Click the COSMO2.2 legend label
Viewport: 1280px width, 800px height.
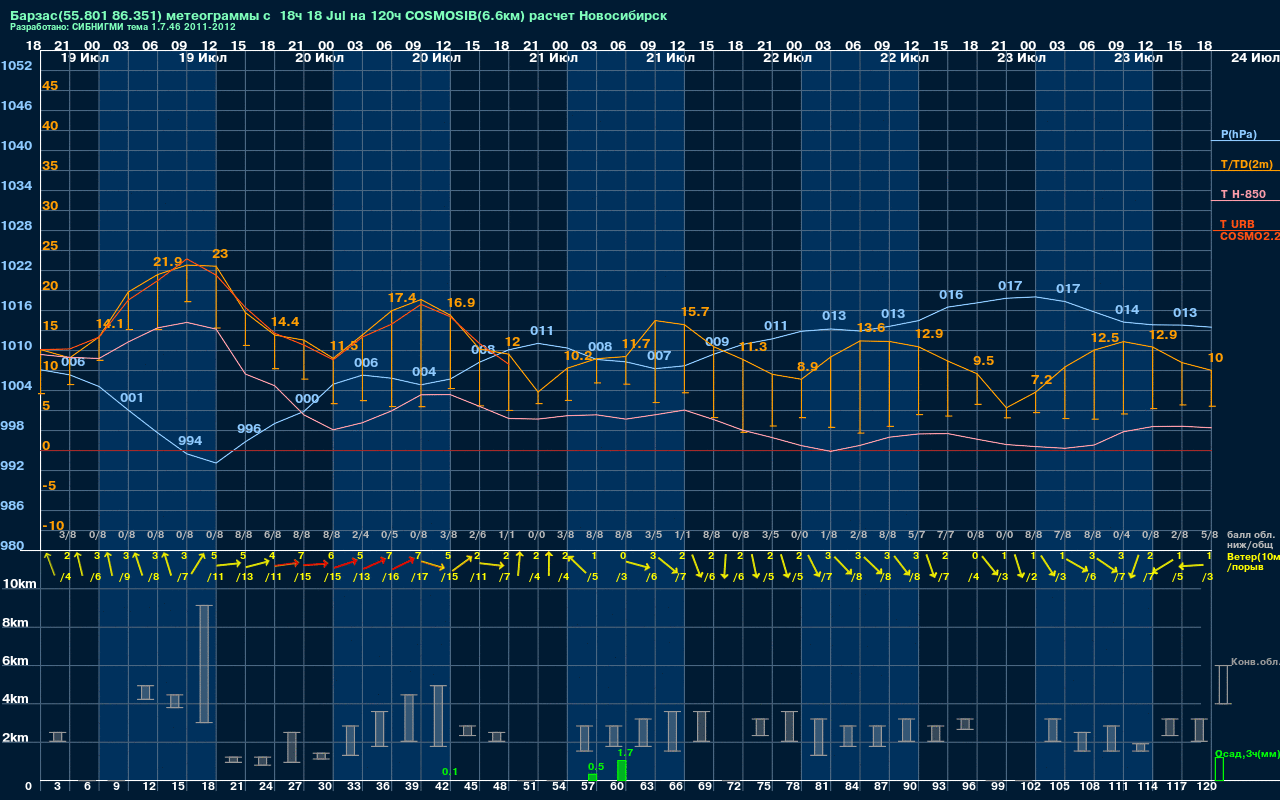1250,236
